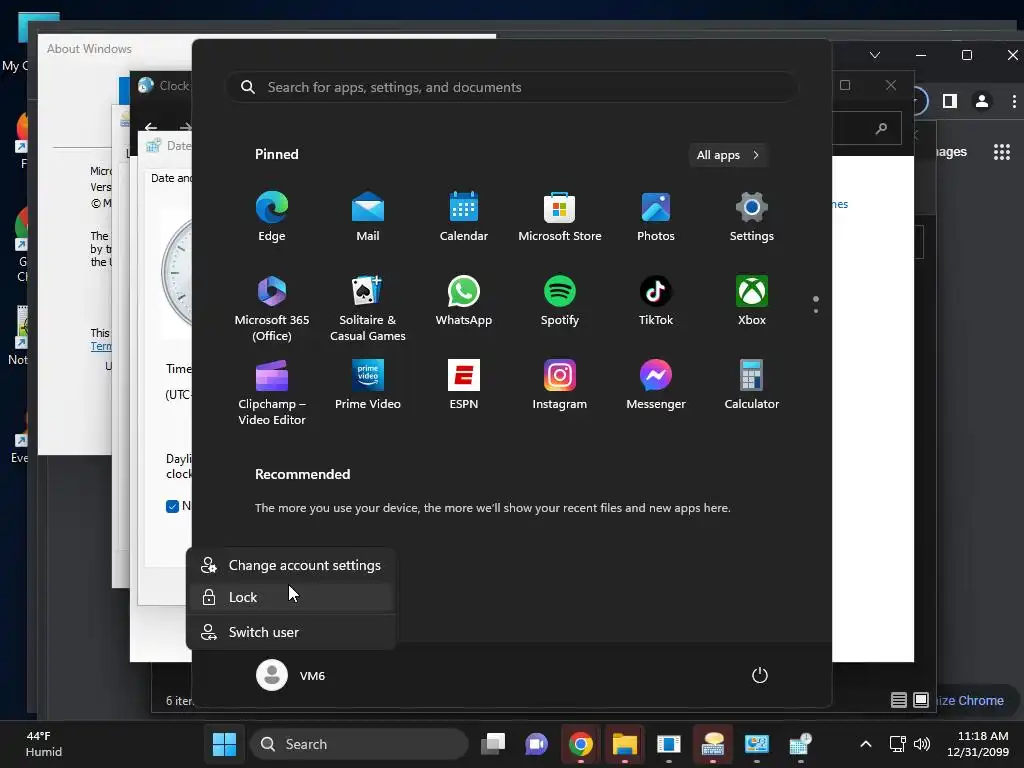This screenshot has width=1024, height=768.
Task: Go to next pinned apps page dot
Action: click(x=816, y=311)
